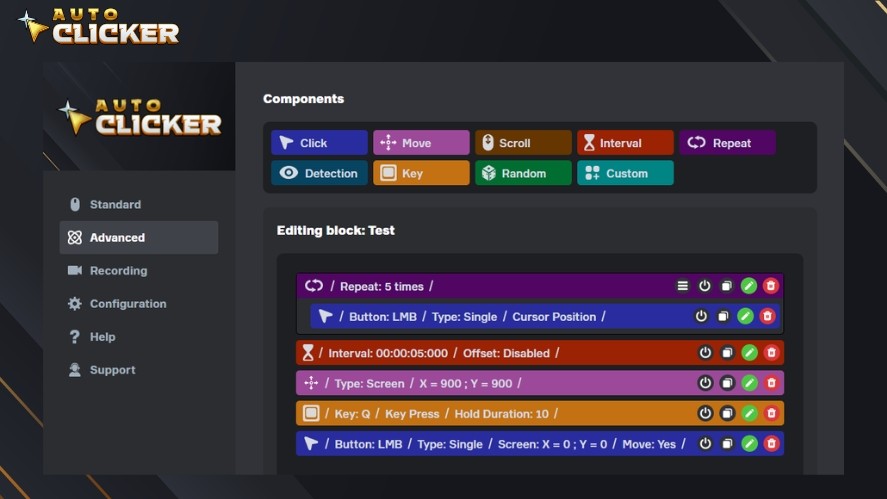This screenshot has width=887, height=499.
Task: Select the 'Offset: Disabled' text
Action: 506,353
